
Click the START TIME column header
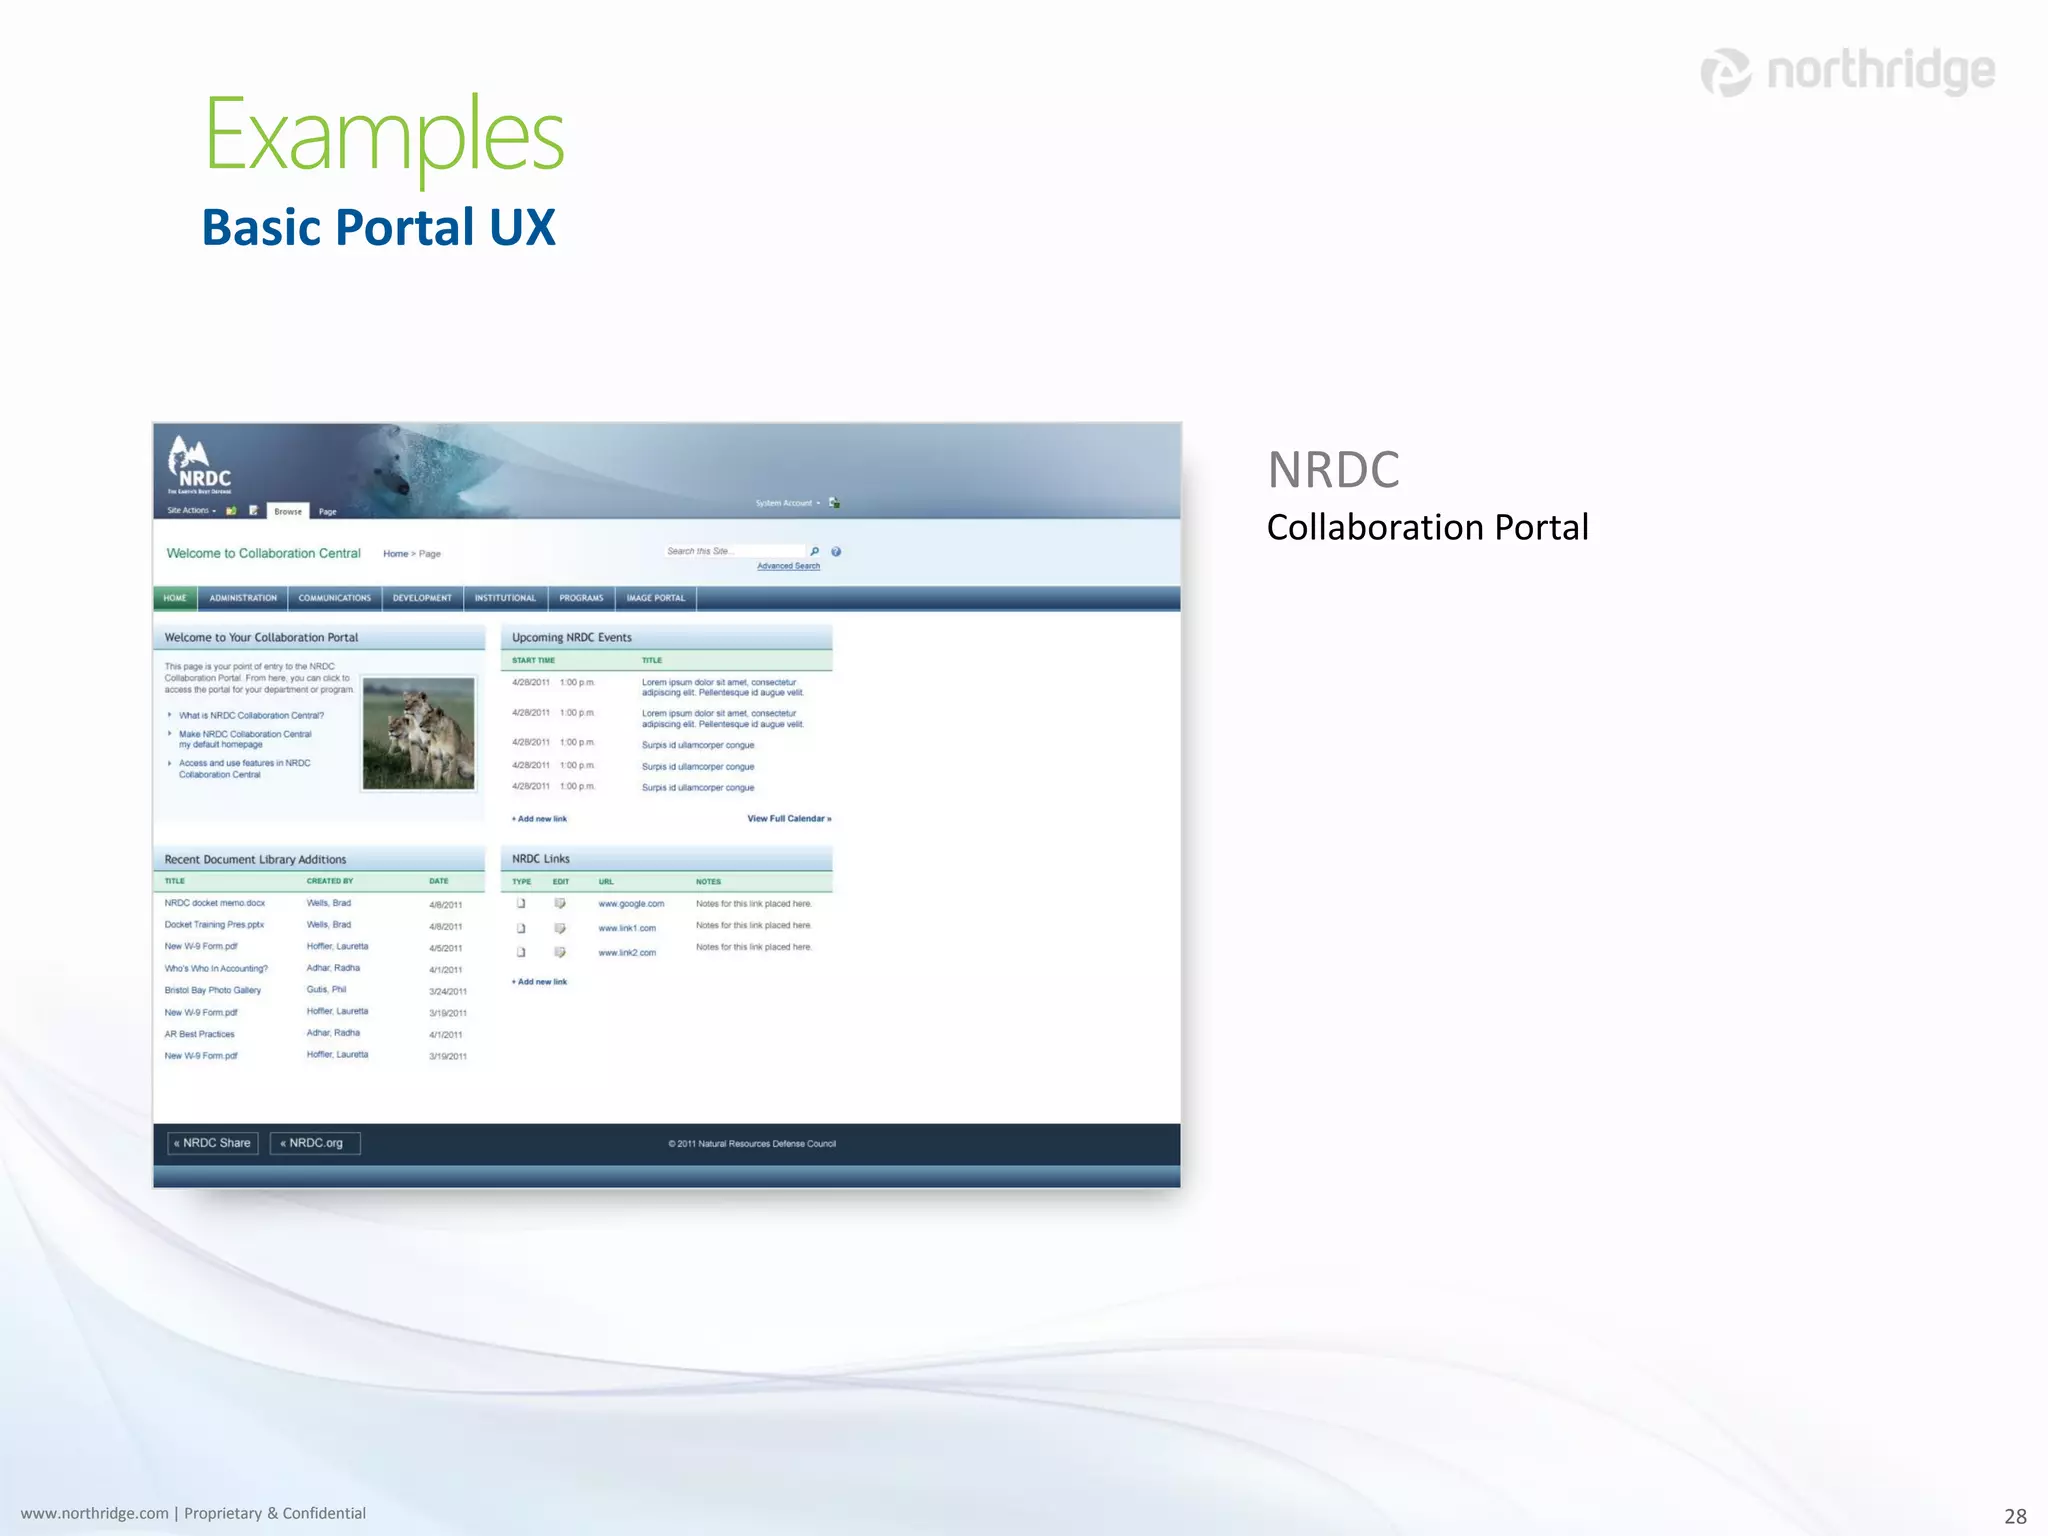tap(533, 660)
